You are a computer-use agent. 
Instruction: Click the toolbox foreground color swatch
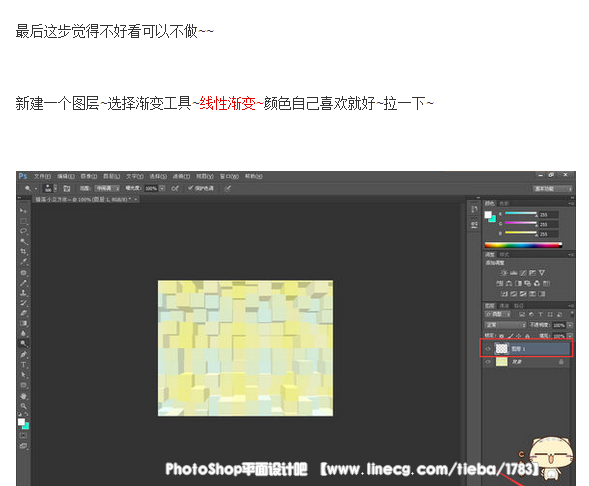(x=21, y=422)
